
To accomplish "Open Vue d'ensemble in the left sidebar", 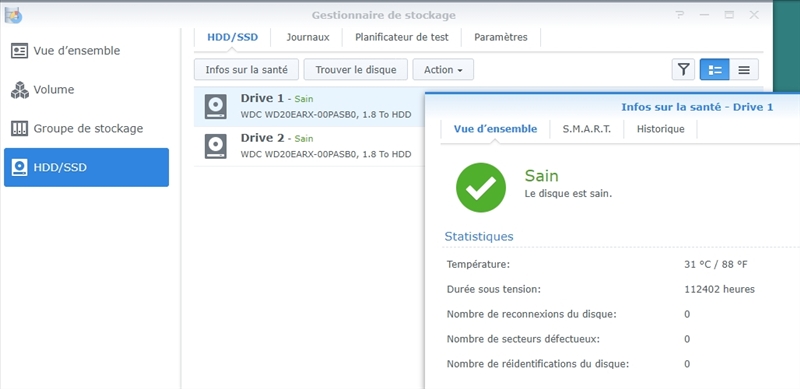I will 86,51.
